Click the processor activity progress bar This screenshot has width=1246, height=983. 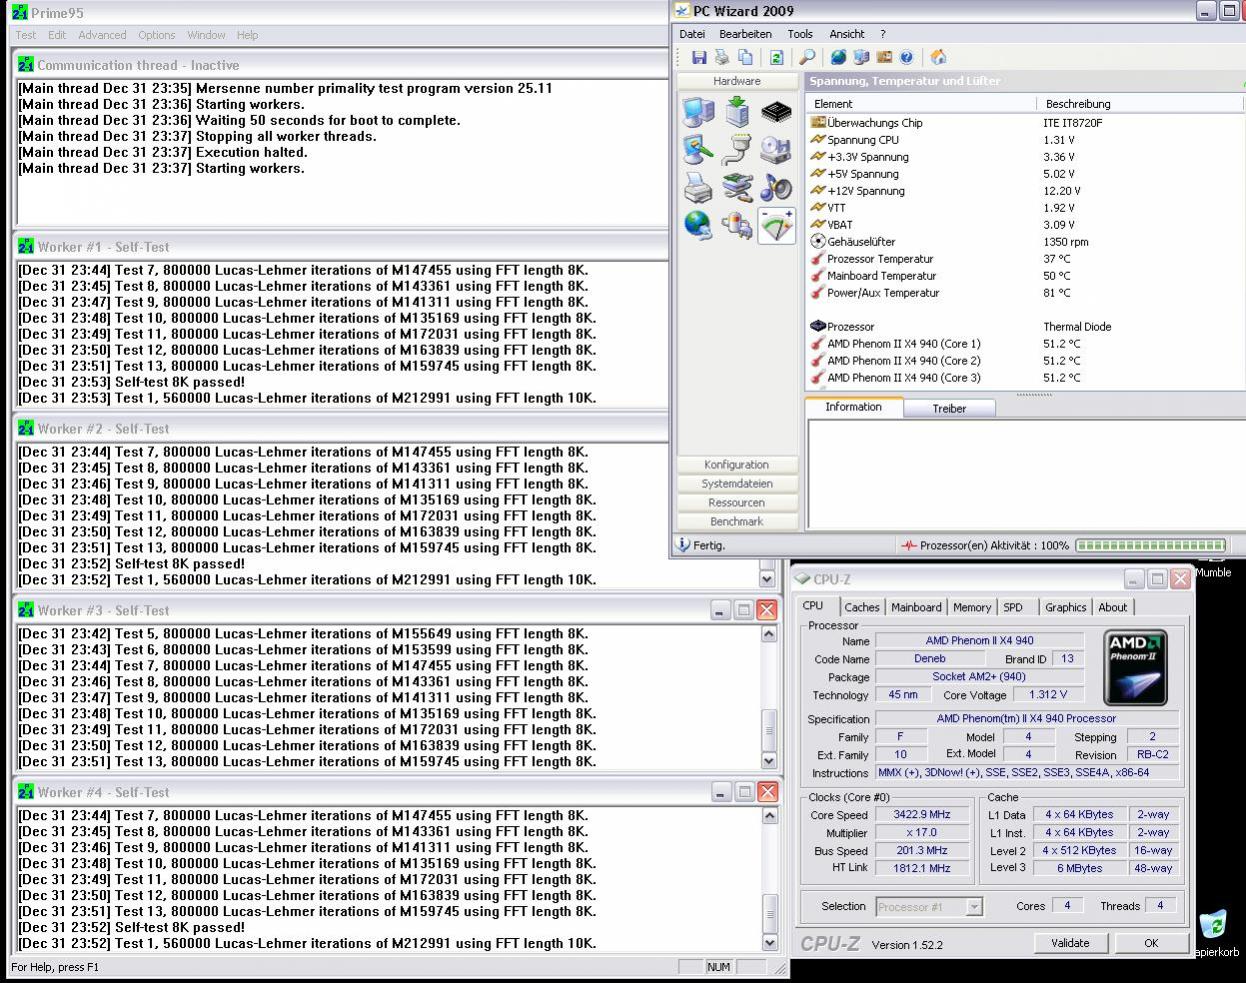pos(1150,546)
